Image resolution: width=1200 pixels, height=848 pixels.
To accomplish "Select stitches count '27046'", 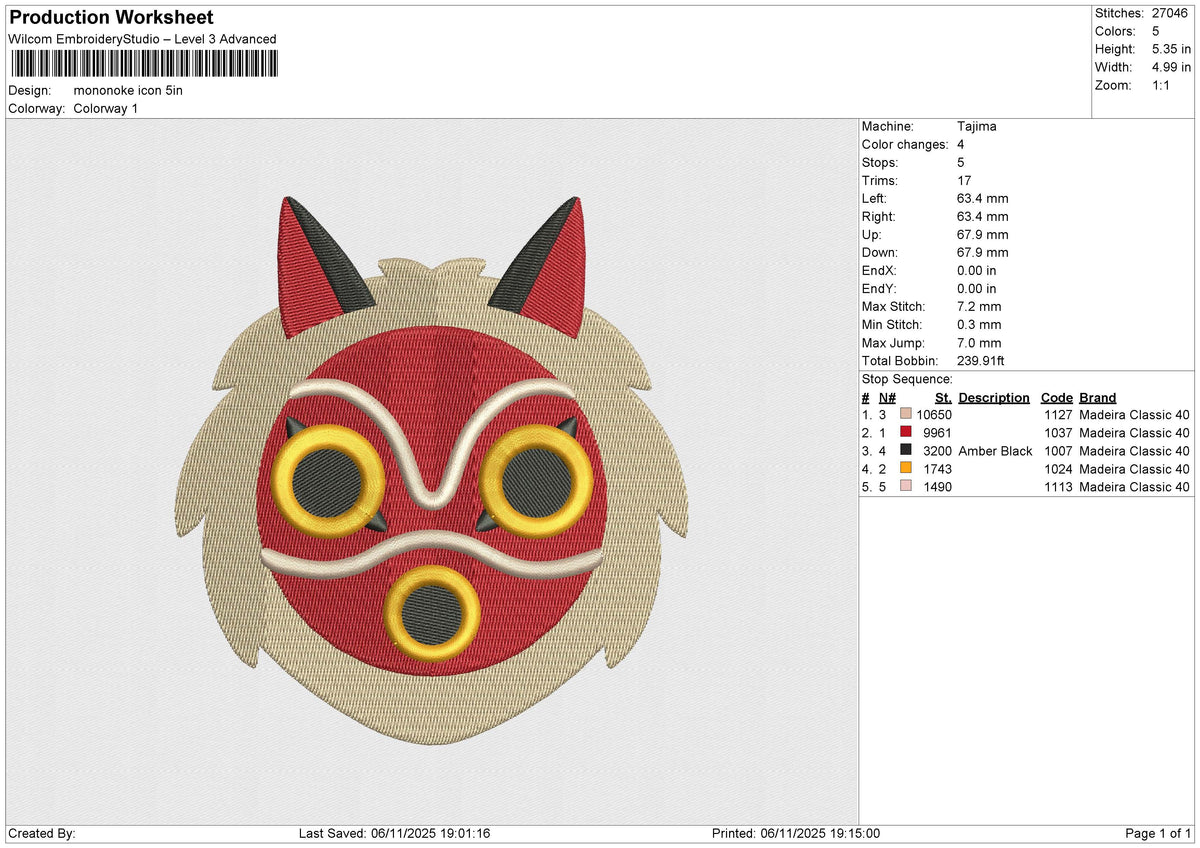I will [x=1169, y=14].
